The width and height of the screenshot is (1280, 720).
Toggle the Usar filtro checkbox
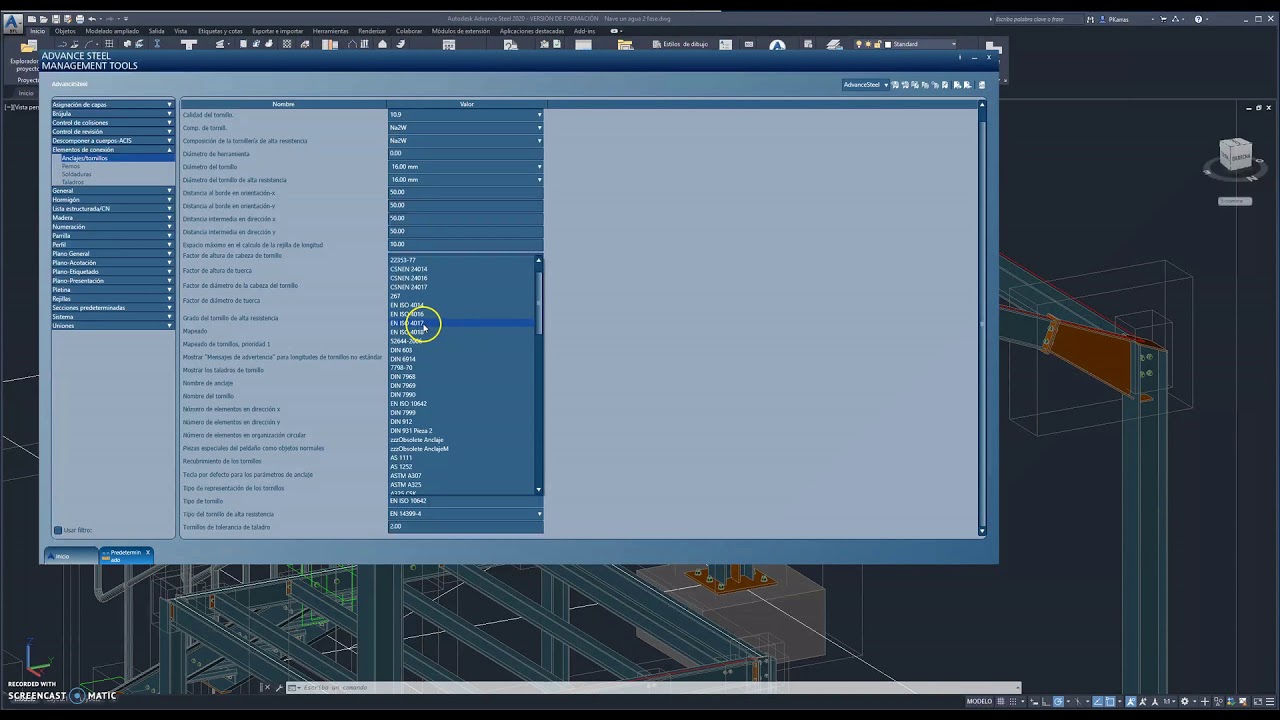(57, 530)
